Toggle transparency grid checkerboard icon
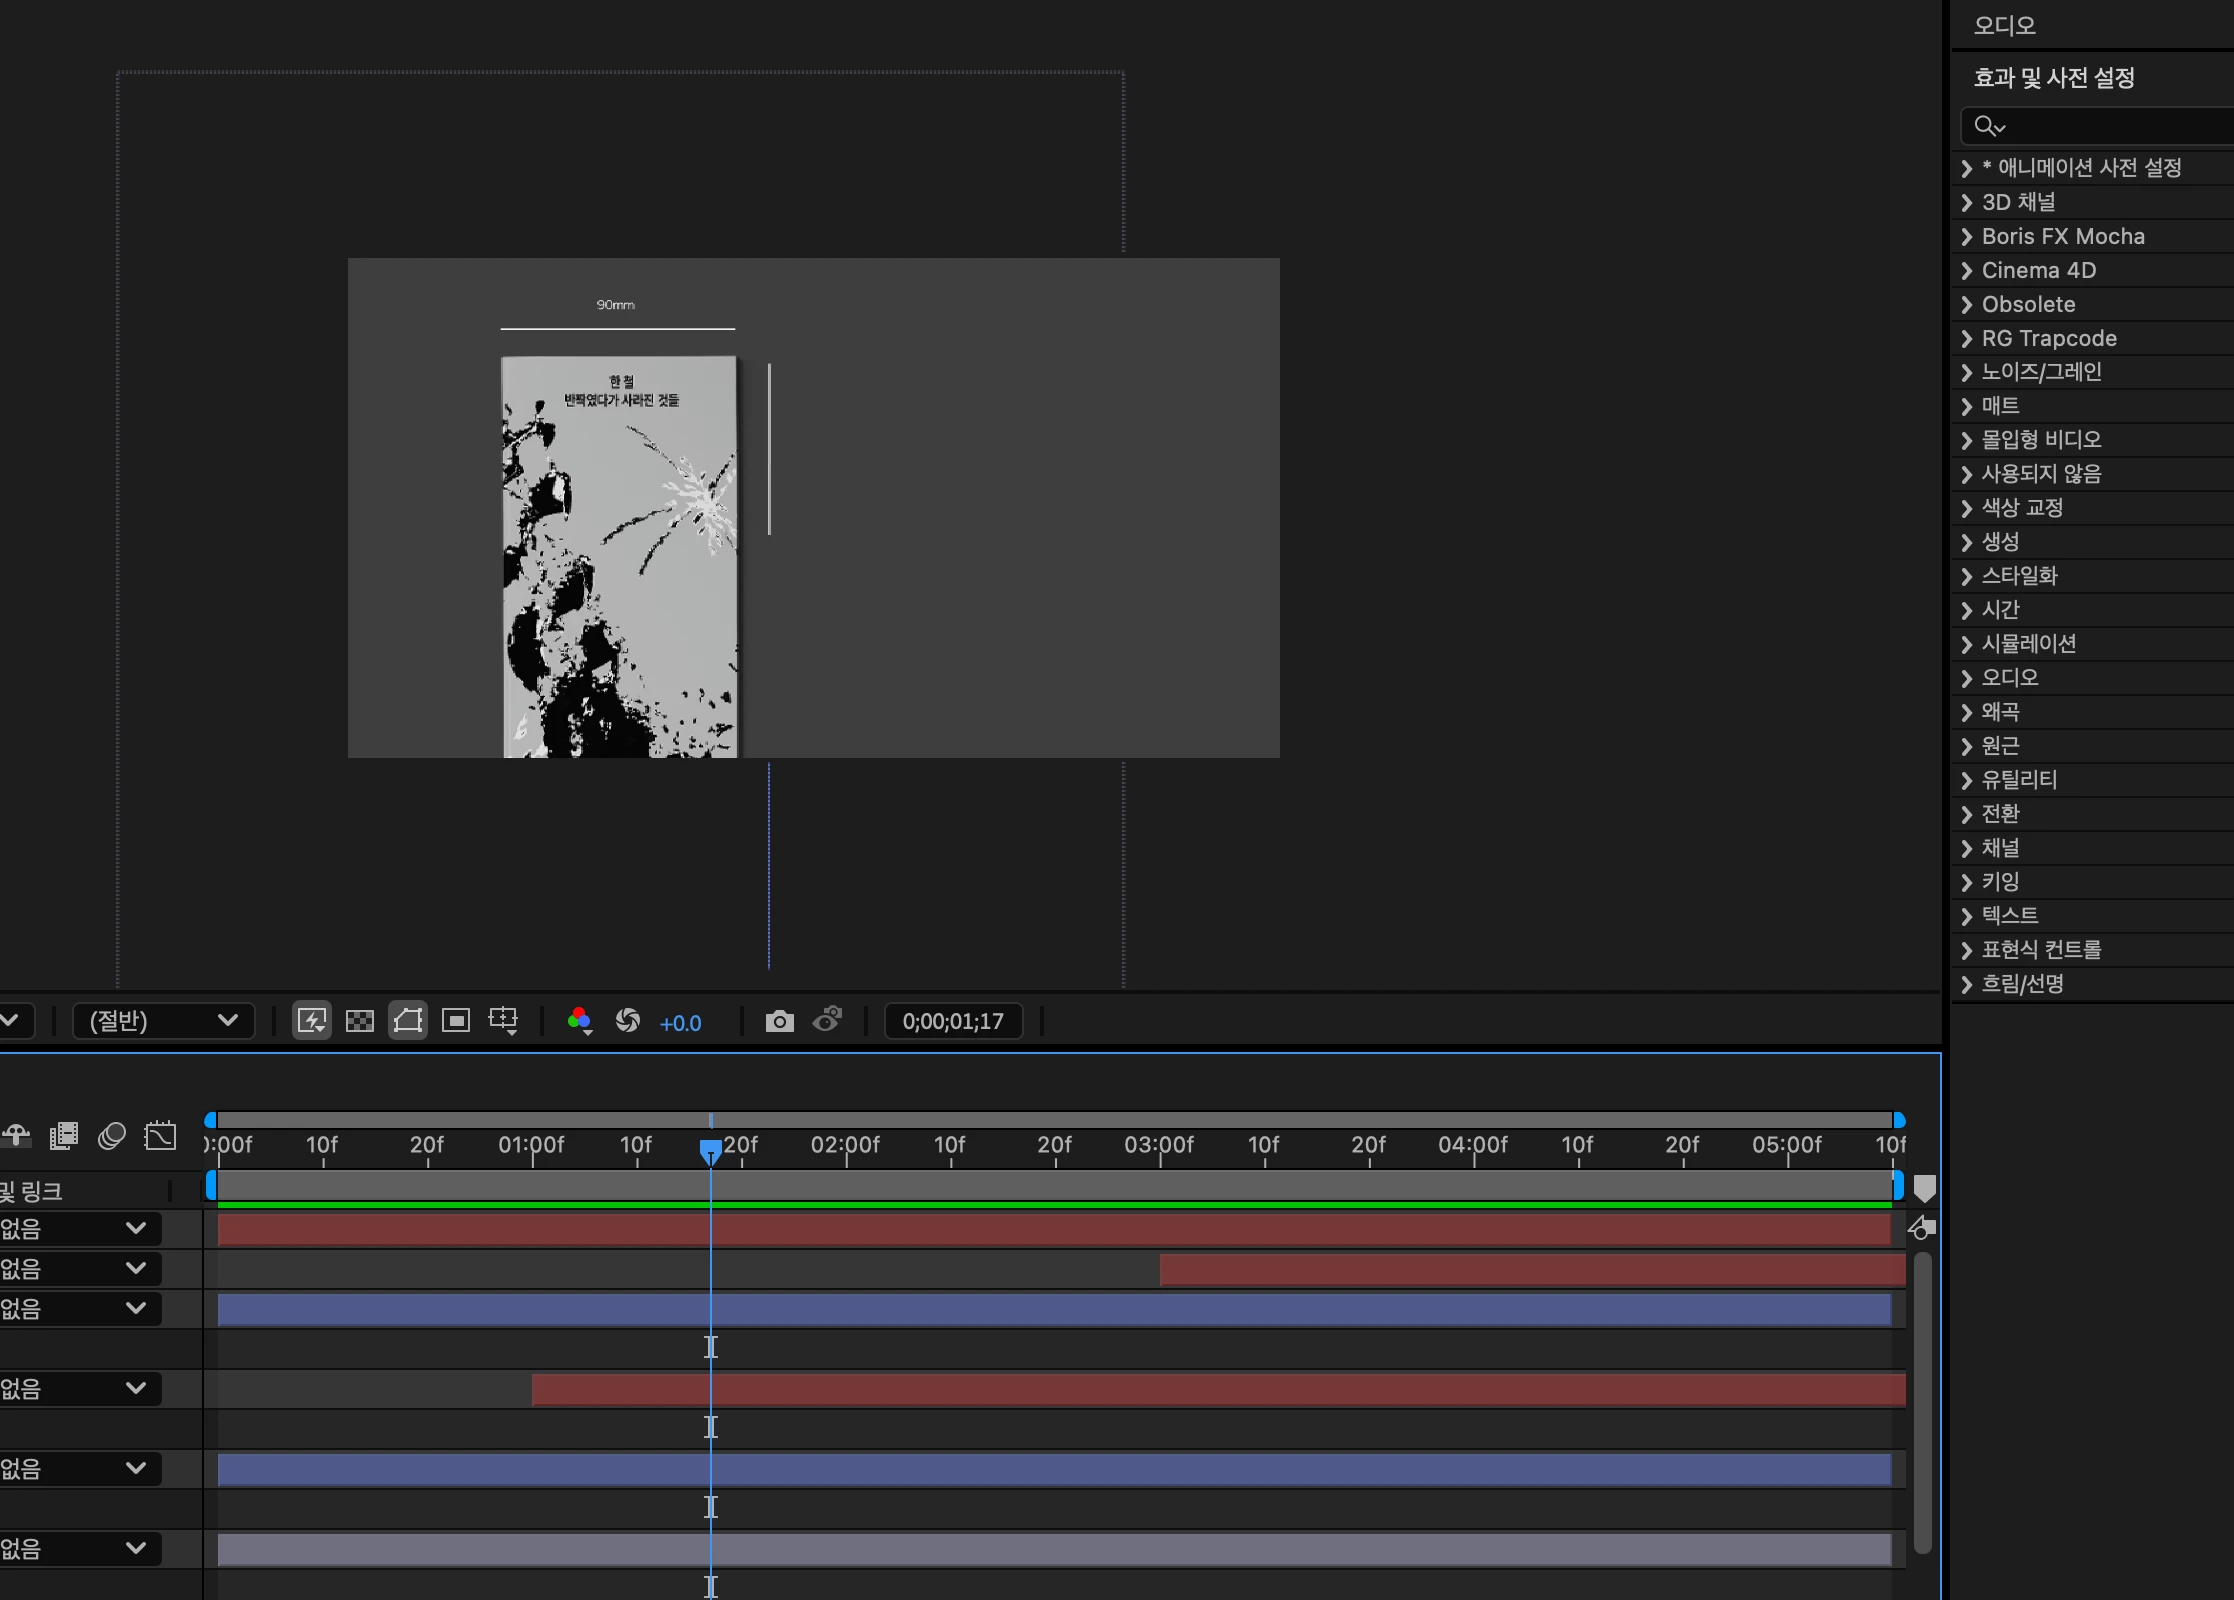This screenshot has width=2234, height=1600. (360, 1021)
